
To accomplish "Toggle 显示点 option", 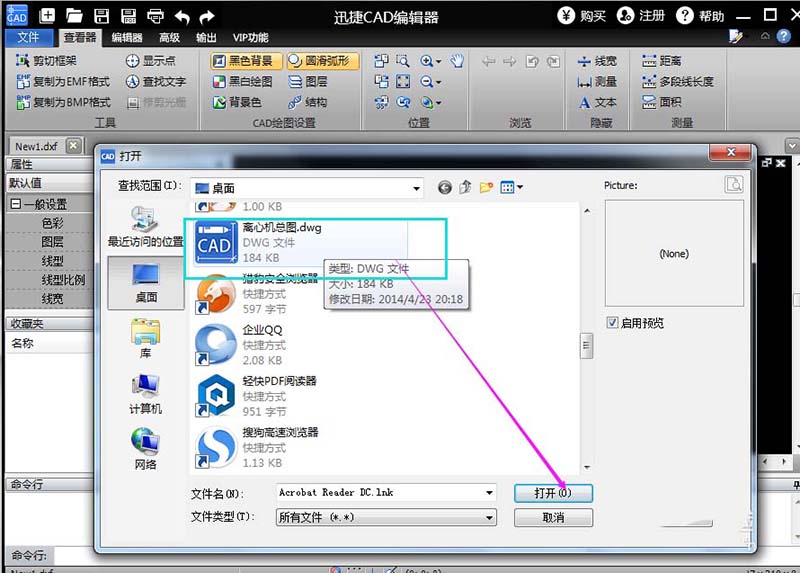I will coord(151,61).
